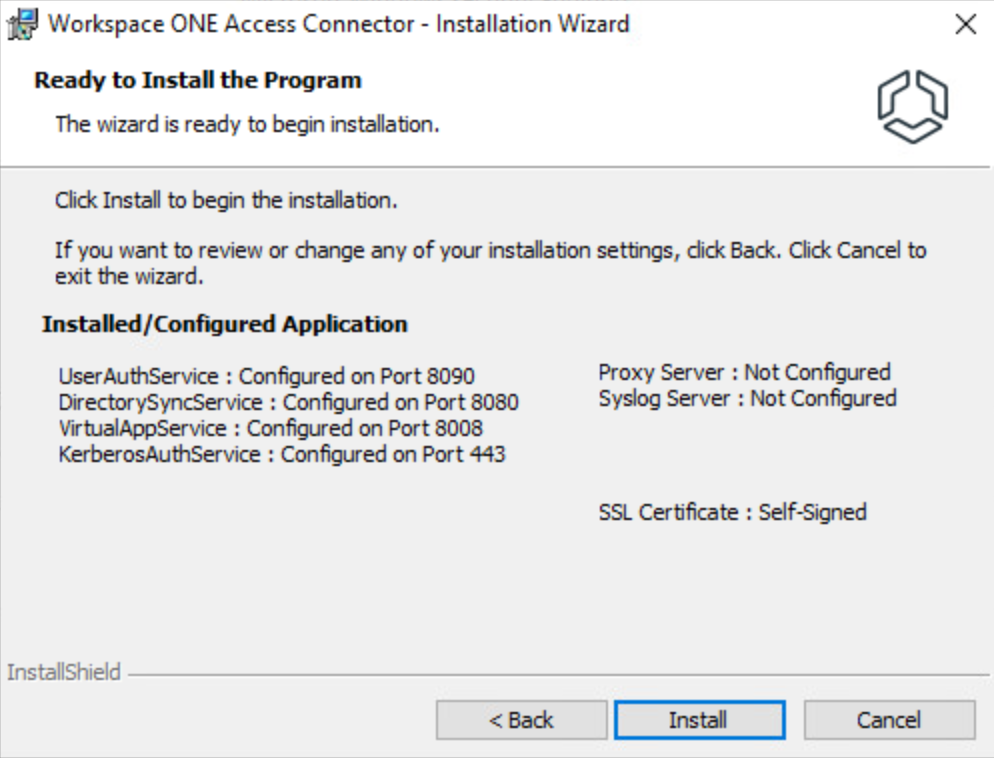Select the KerberosAuthService Port 443 line
The height and width of the screenshot is (758, 994).
(282, 455)
